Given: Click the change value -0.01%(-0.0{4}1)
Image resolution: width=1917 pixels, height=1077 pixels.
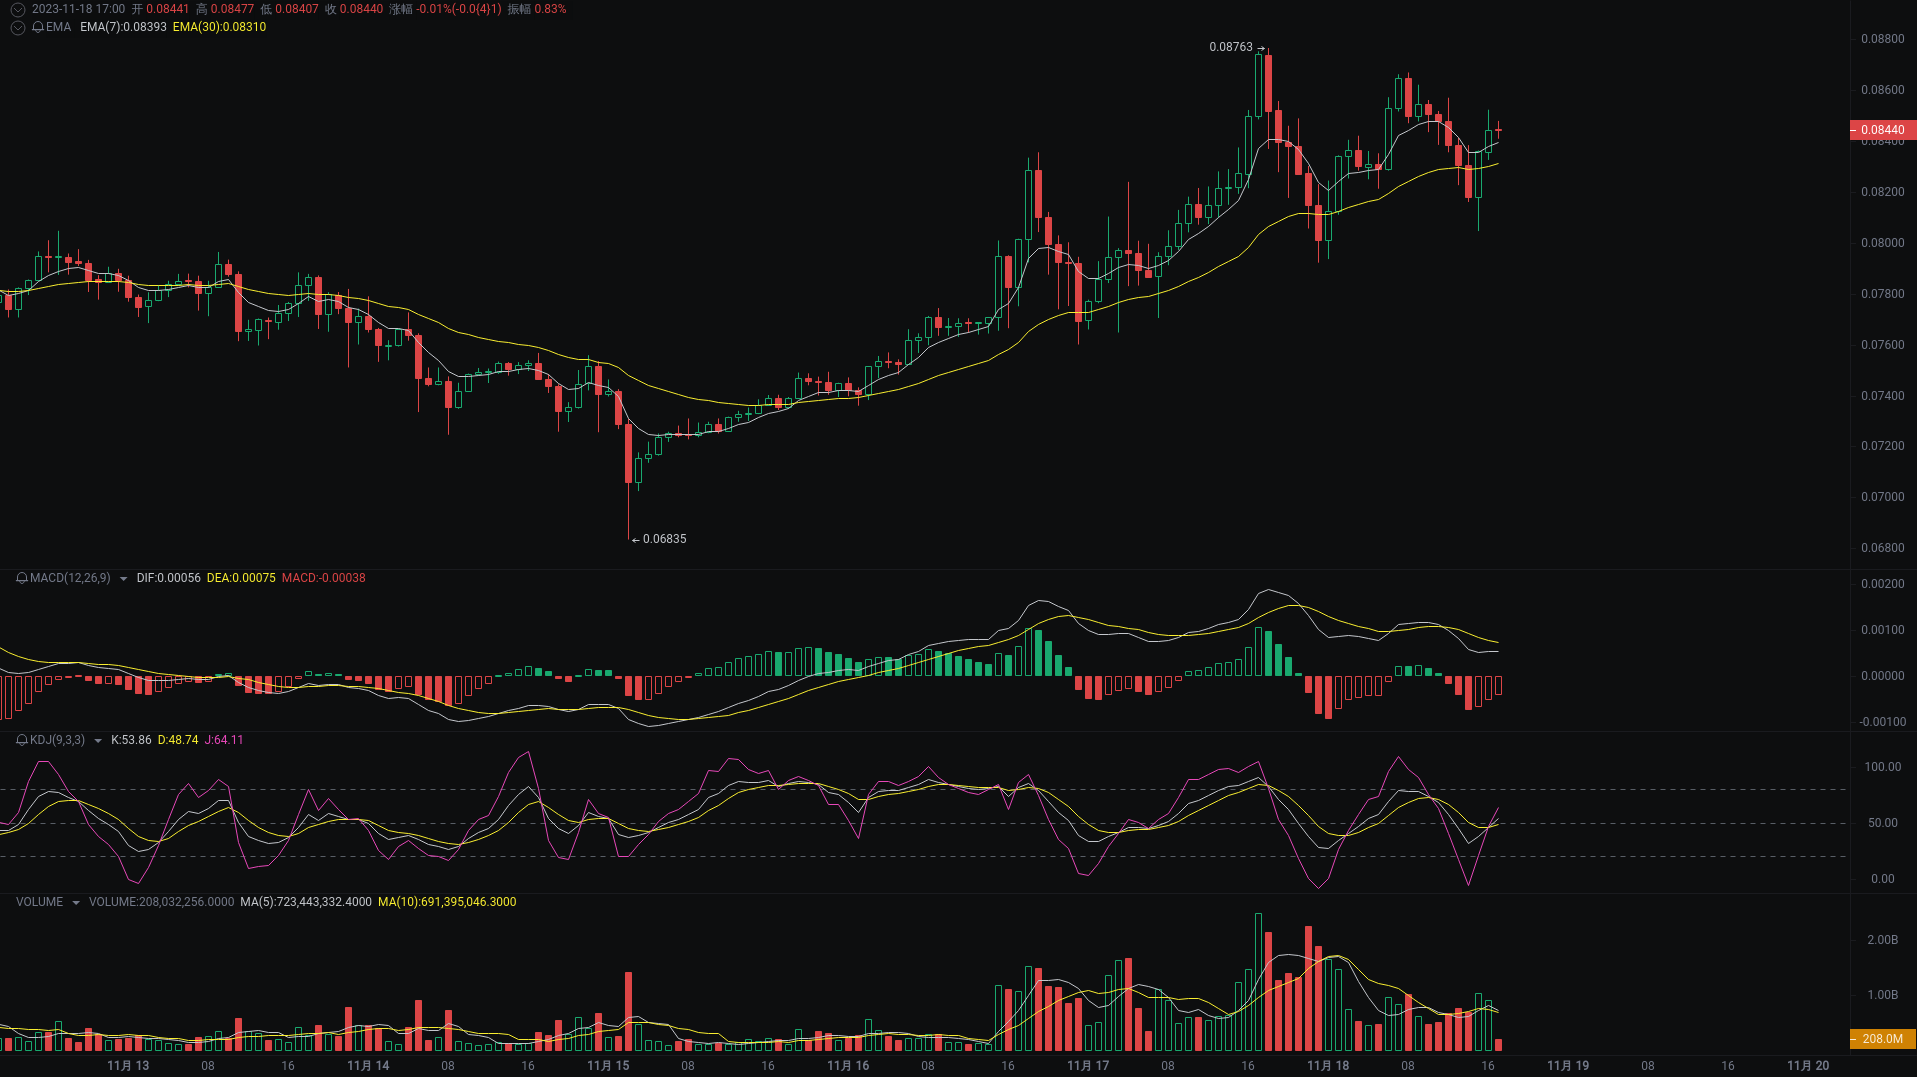Looking at the screenshot, I should [459, 9].
